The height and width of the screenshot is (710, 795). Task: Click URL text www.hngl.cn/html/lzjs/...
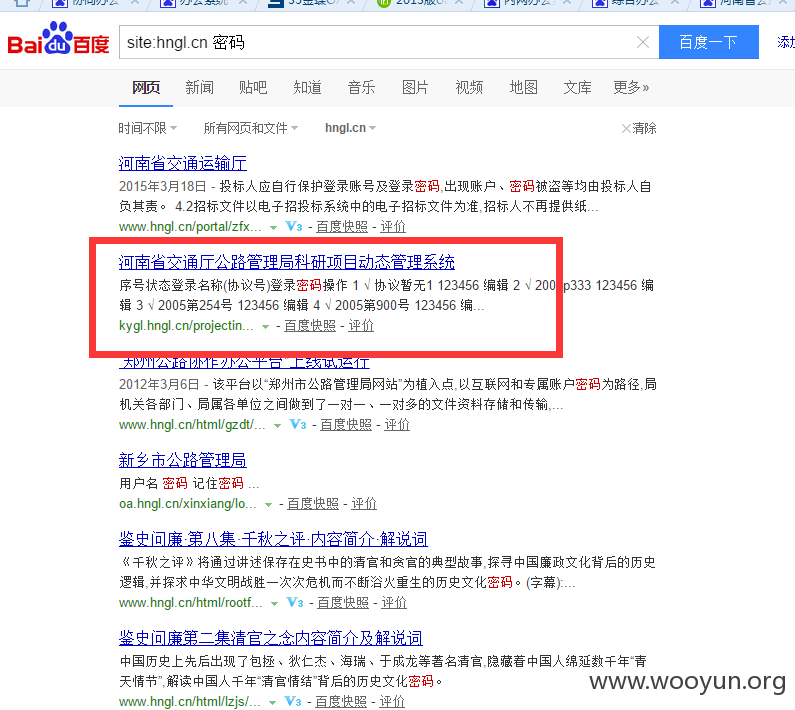click(190, 701)
